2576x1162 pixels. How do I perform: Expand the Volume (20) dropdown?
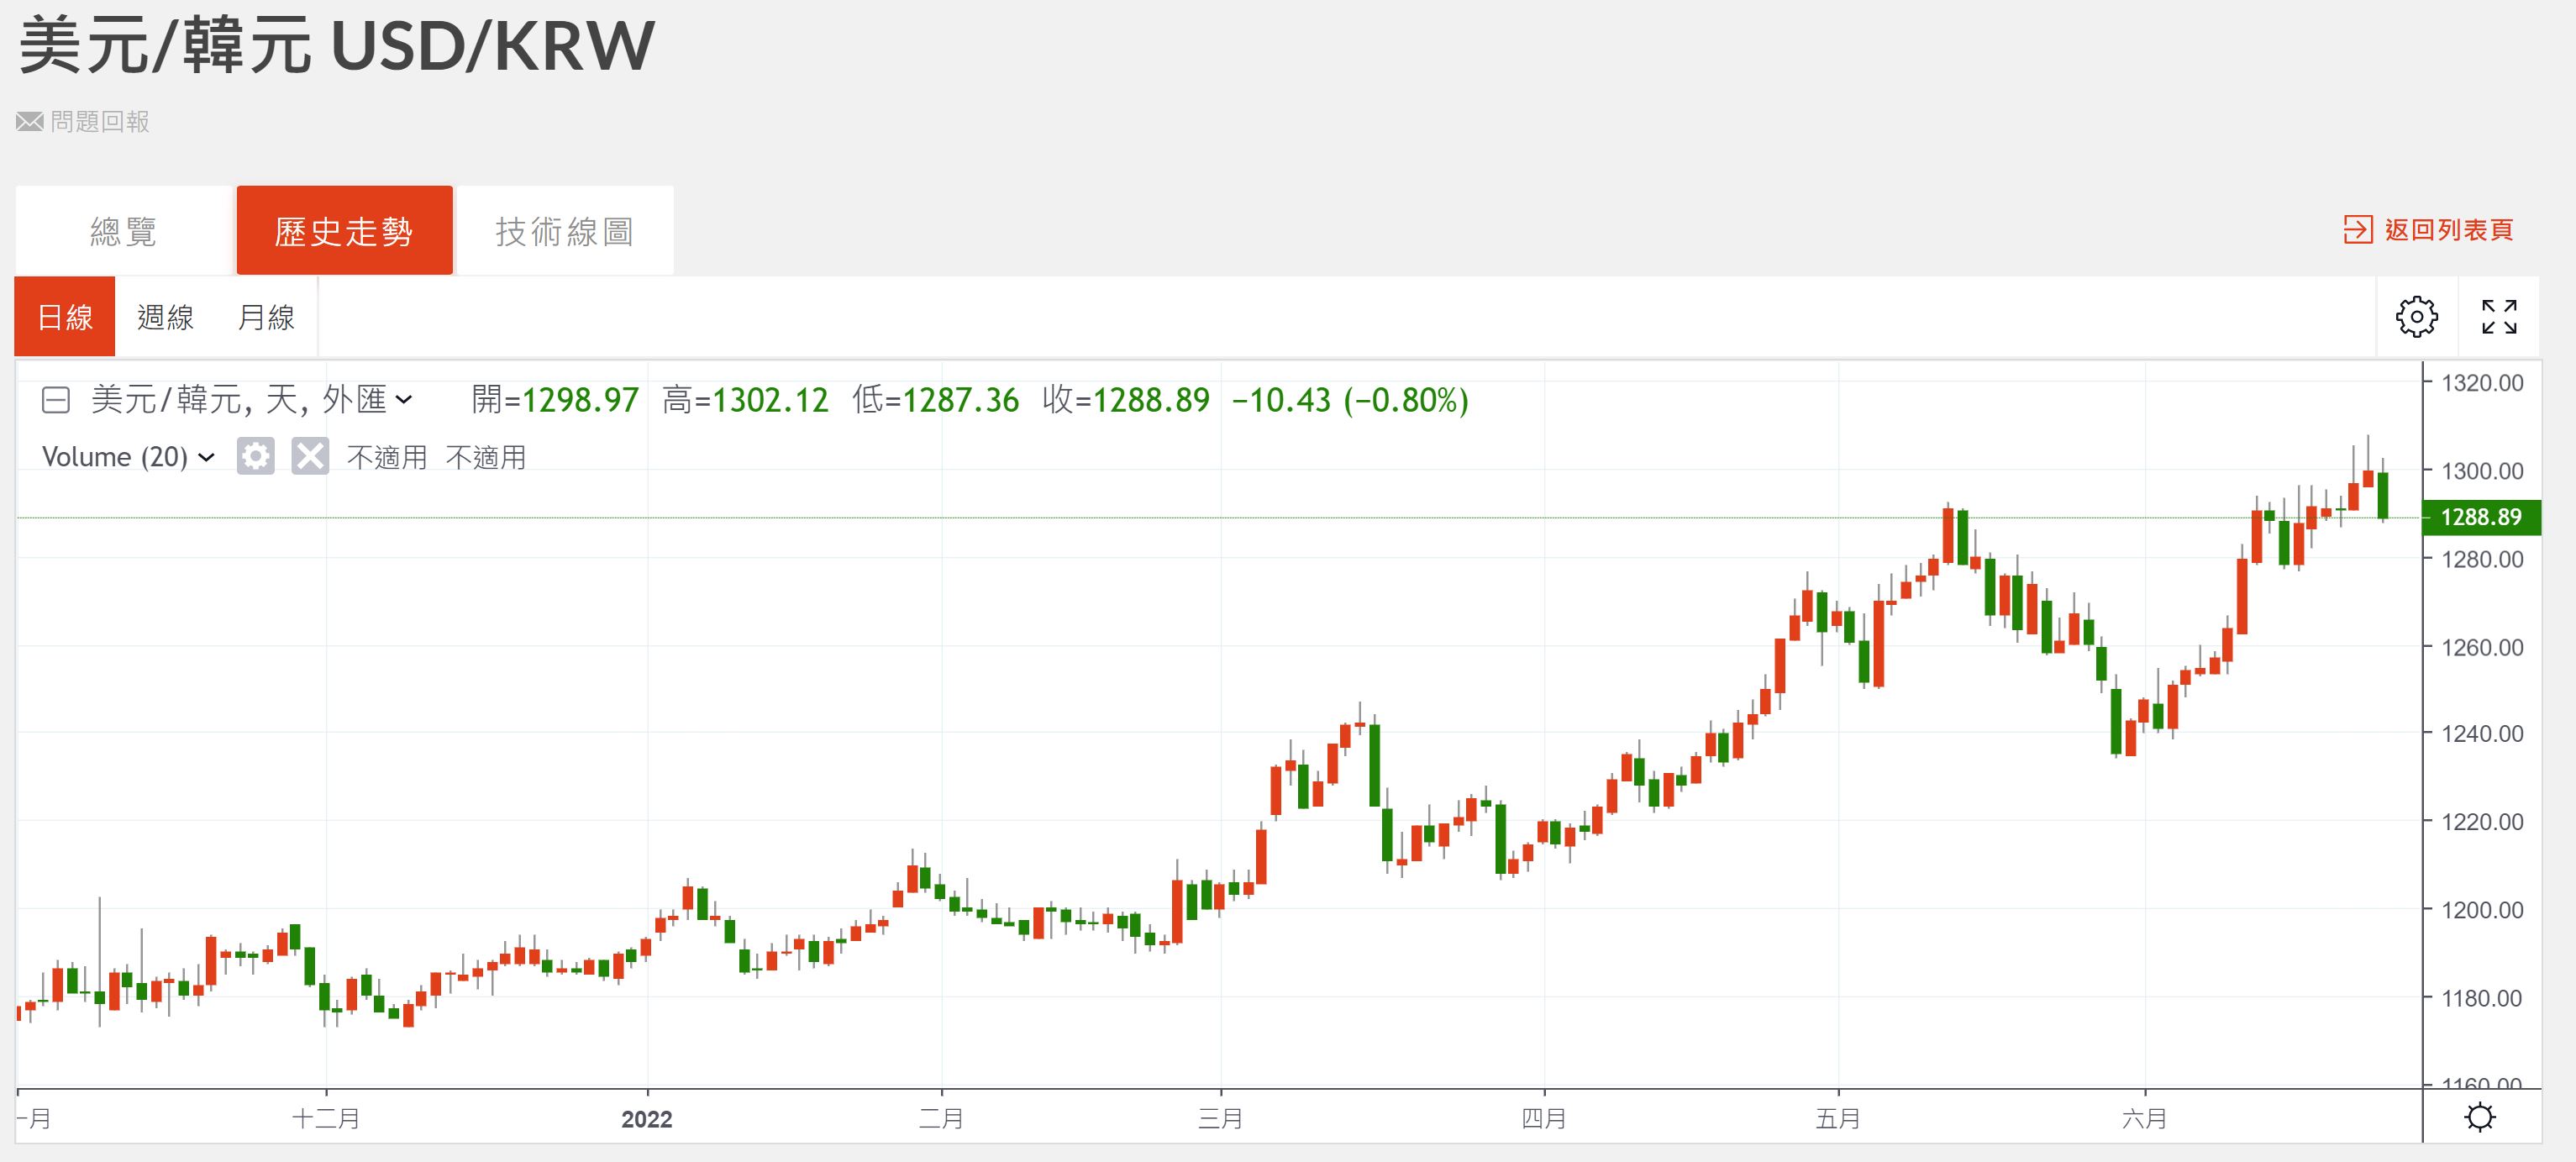(207, 457)
